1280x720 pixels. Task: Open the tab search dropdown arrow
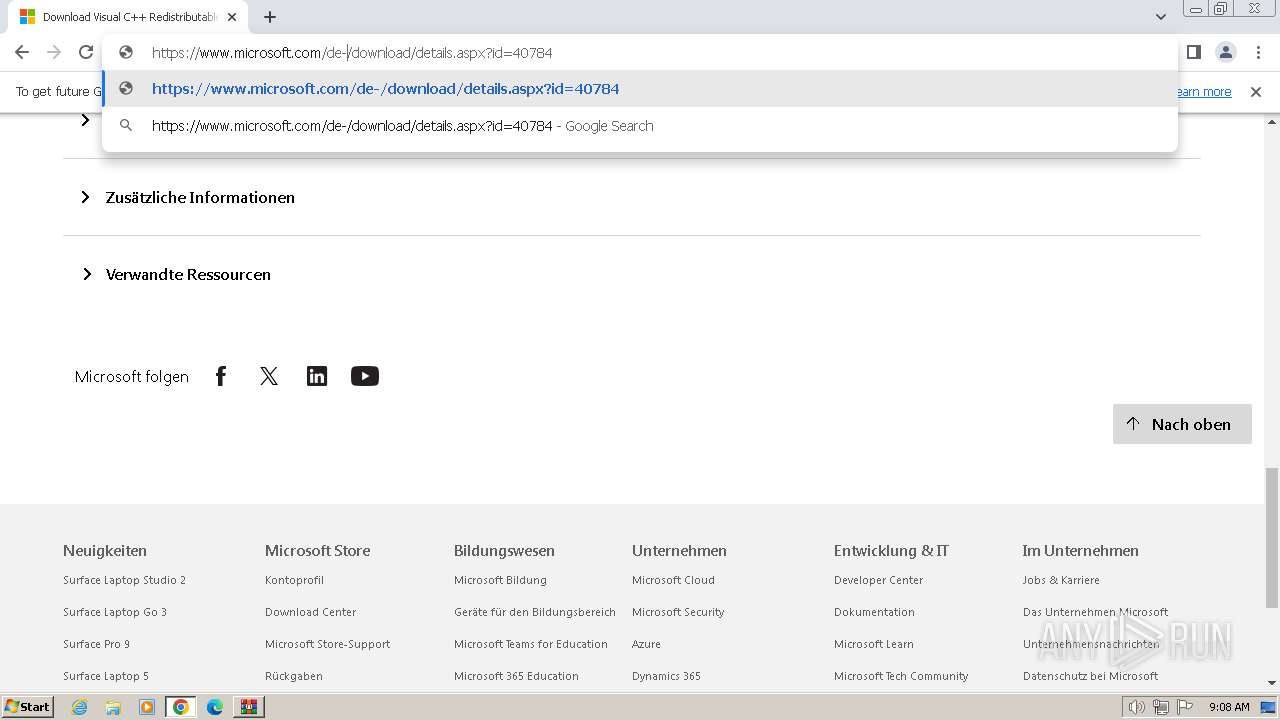click(x=1160, y=17)
